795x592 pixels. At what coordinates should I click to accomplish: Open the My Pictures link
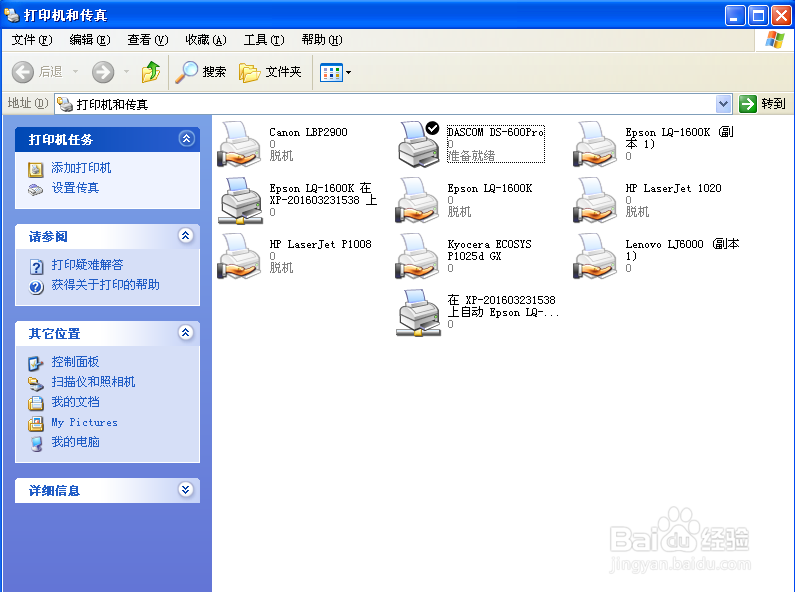pos(84,422)
